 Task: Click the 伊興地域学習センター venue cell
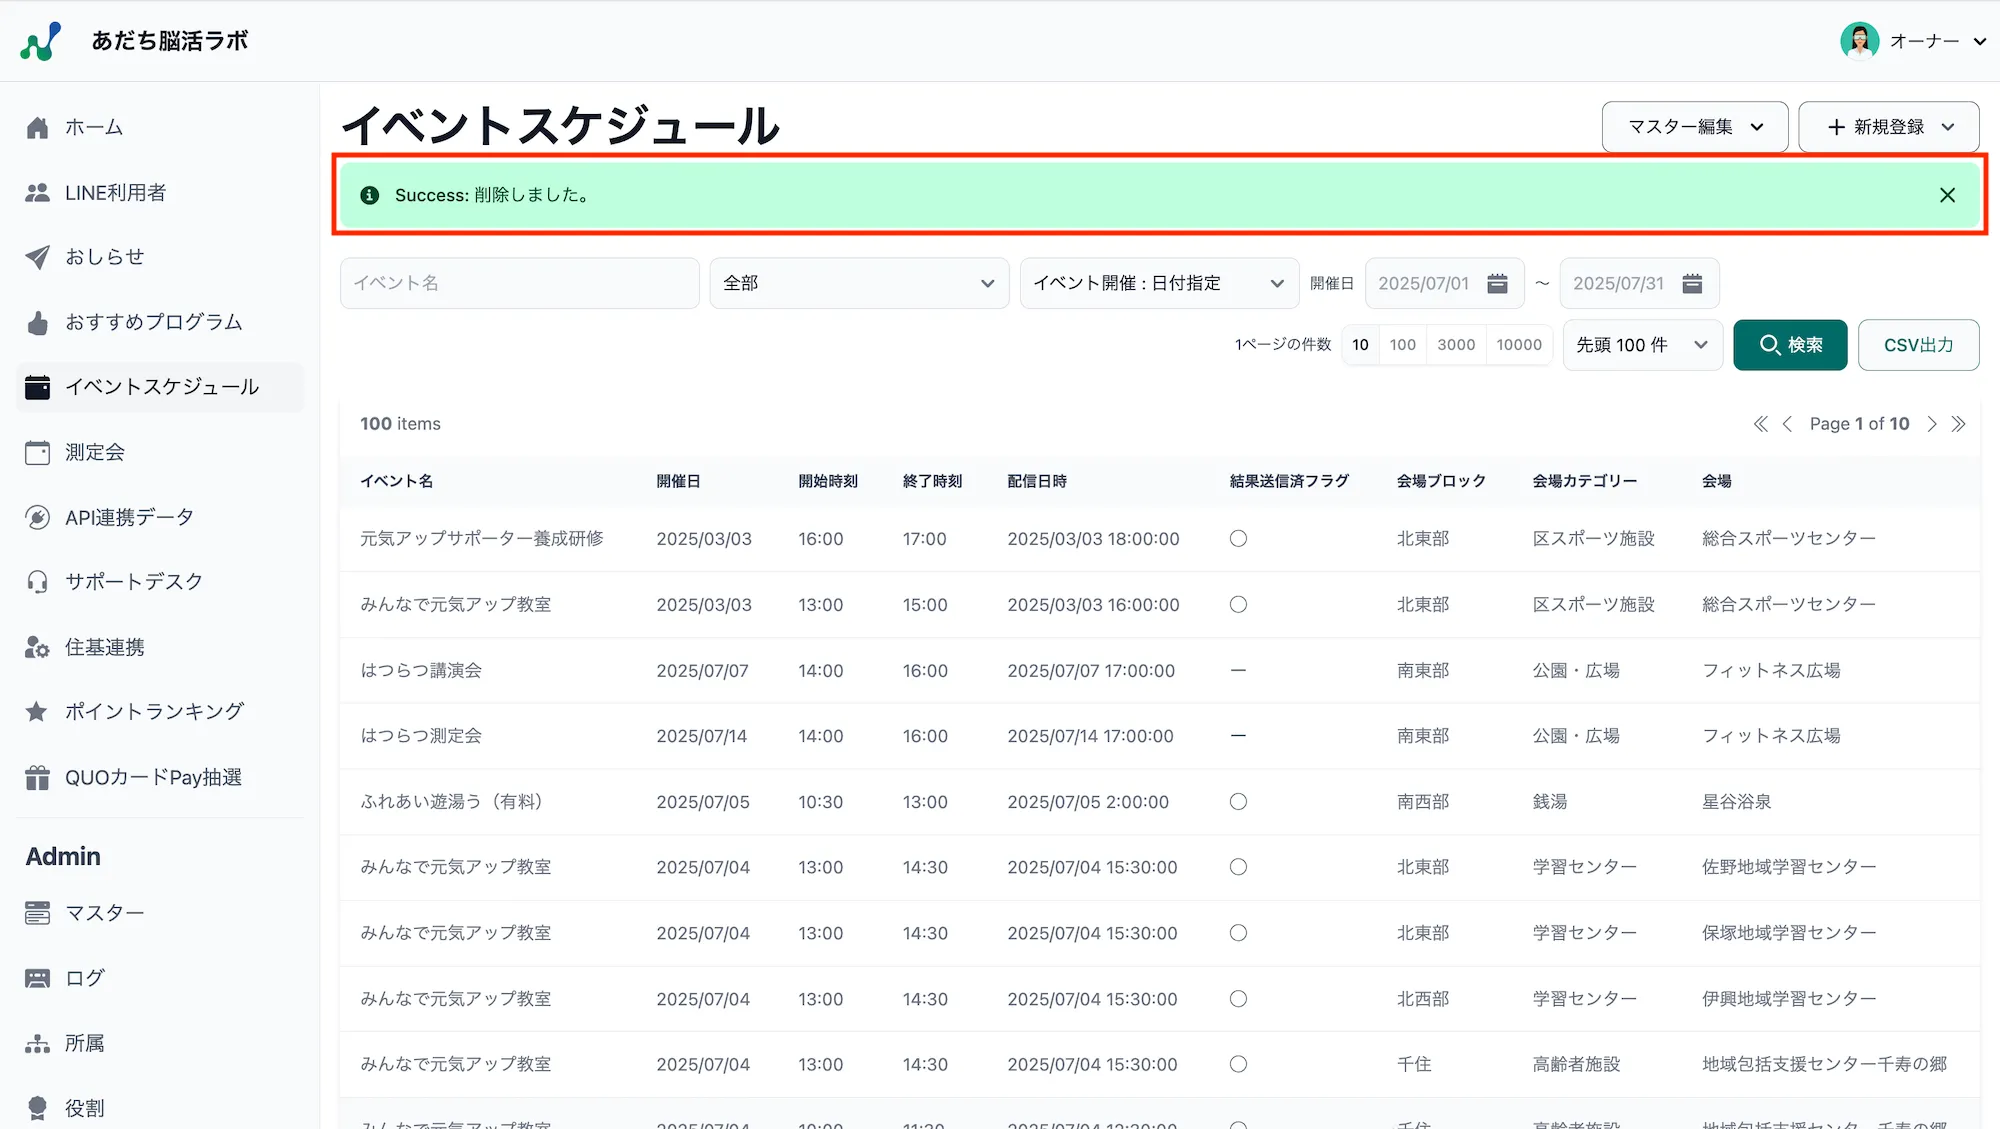click(1789, 999)
